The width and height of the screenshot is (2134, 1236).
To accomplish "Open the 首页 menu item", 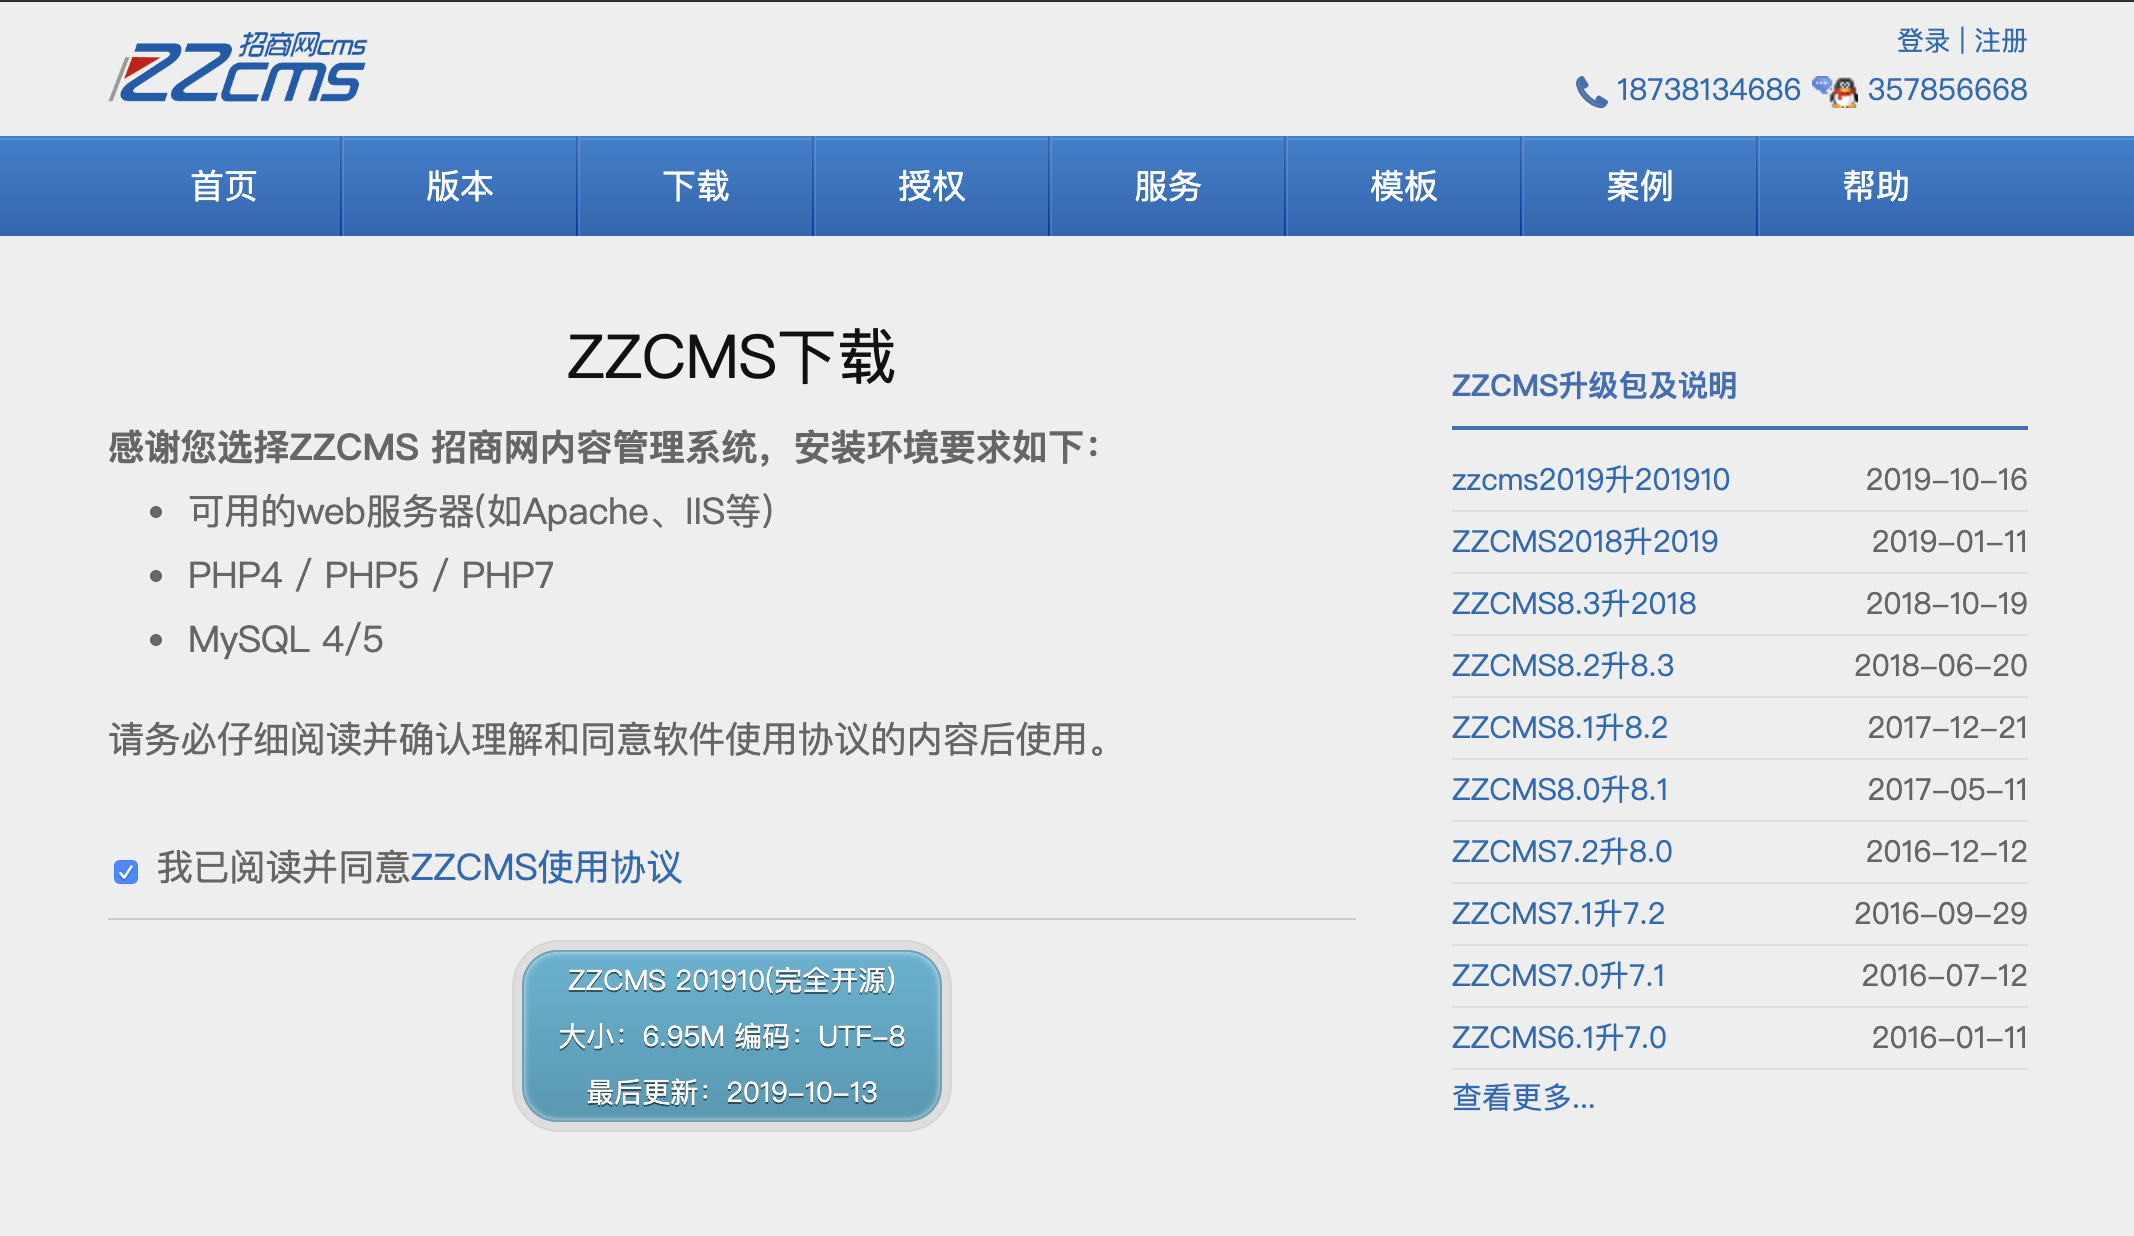I will click(x=224, y=186).
